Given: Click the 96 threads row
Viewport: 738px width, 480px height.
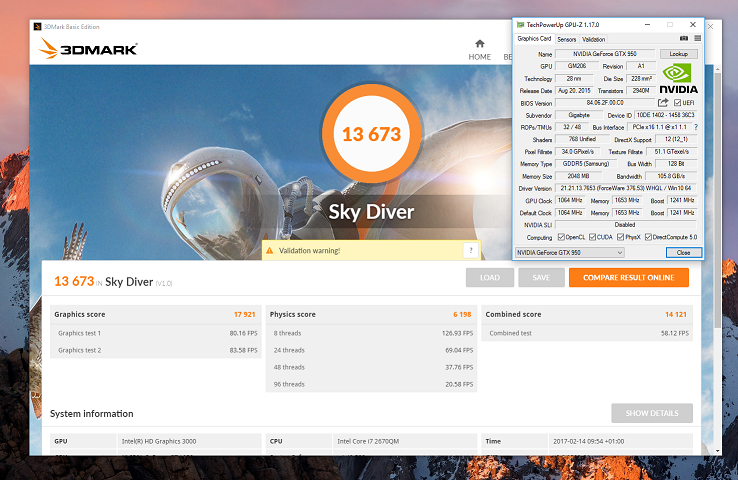Looking at the screenshot, I should tap(371, 384).
